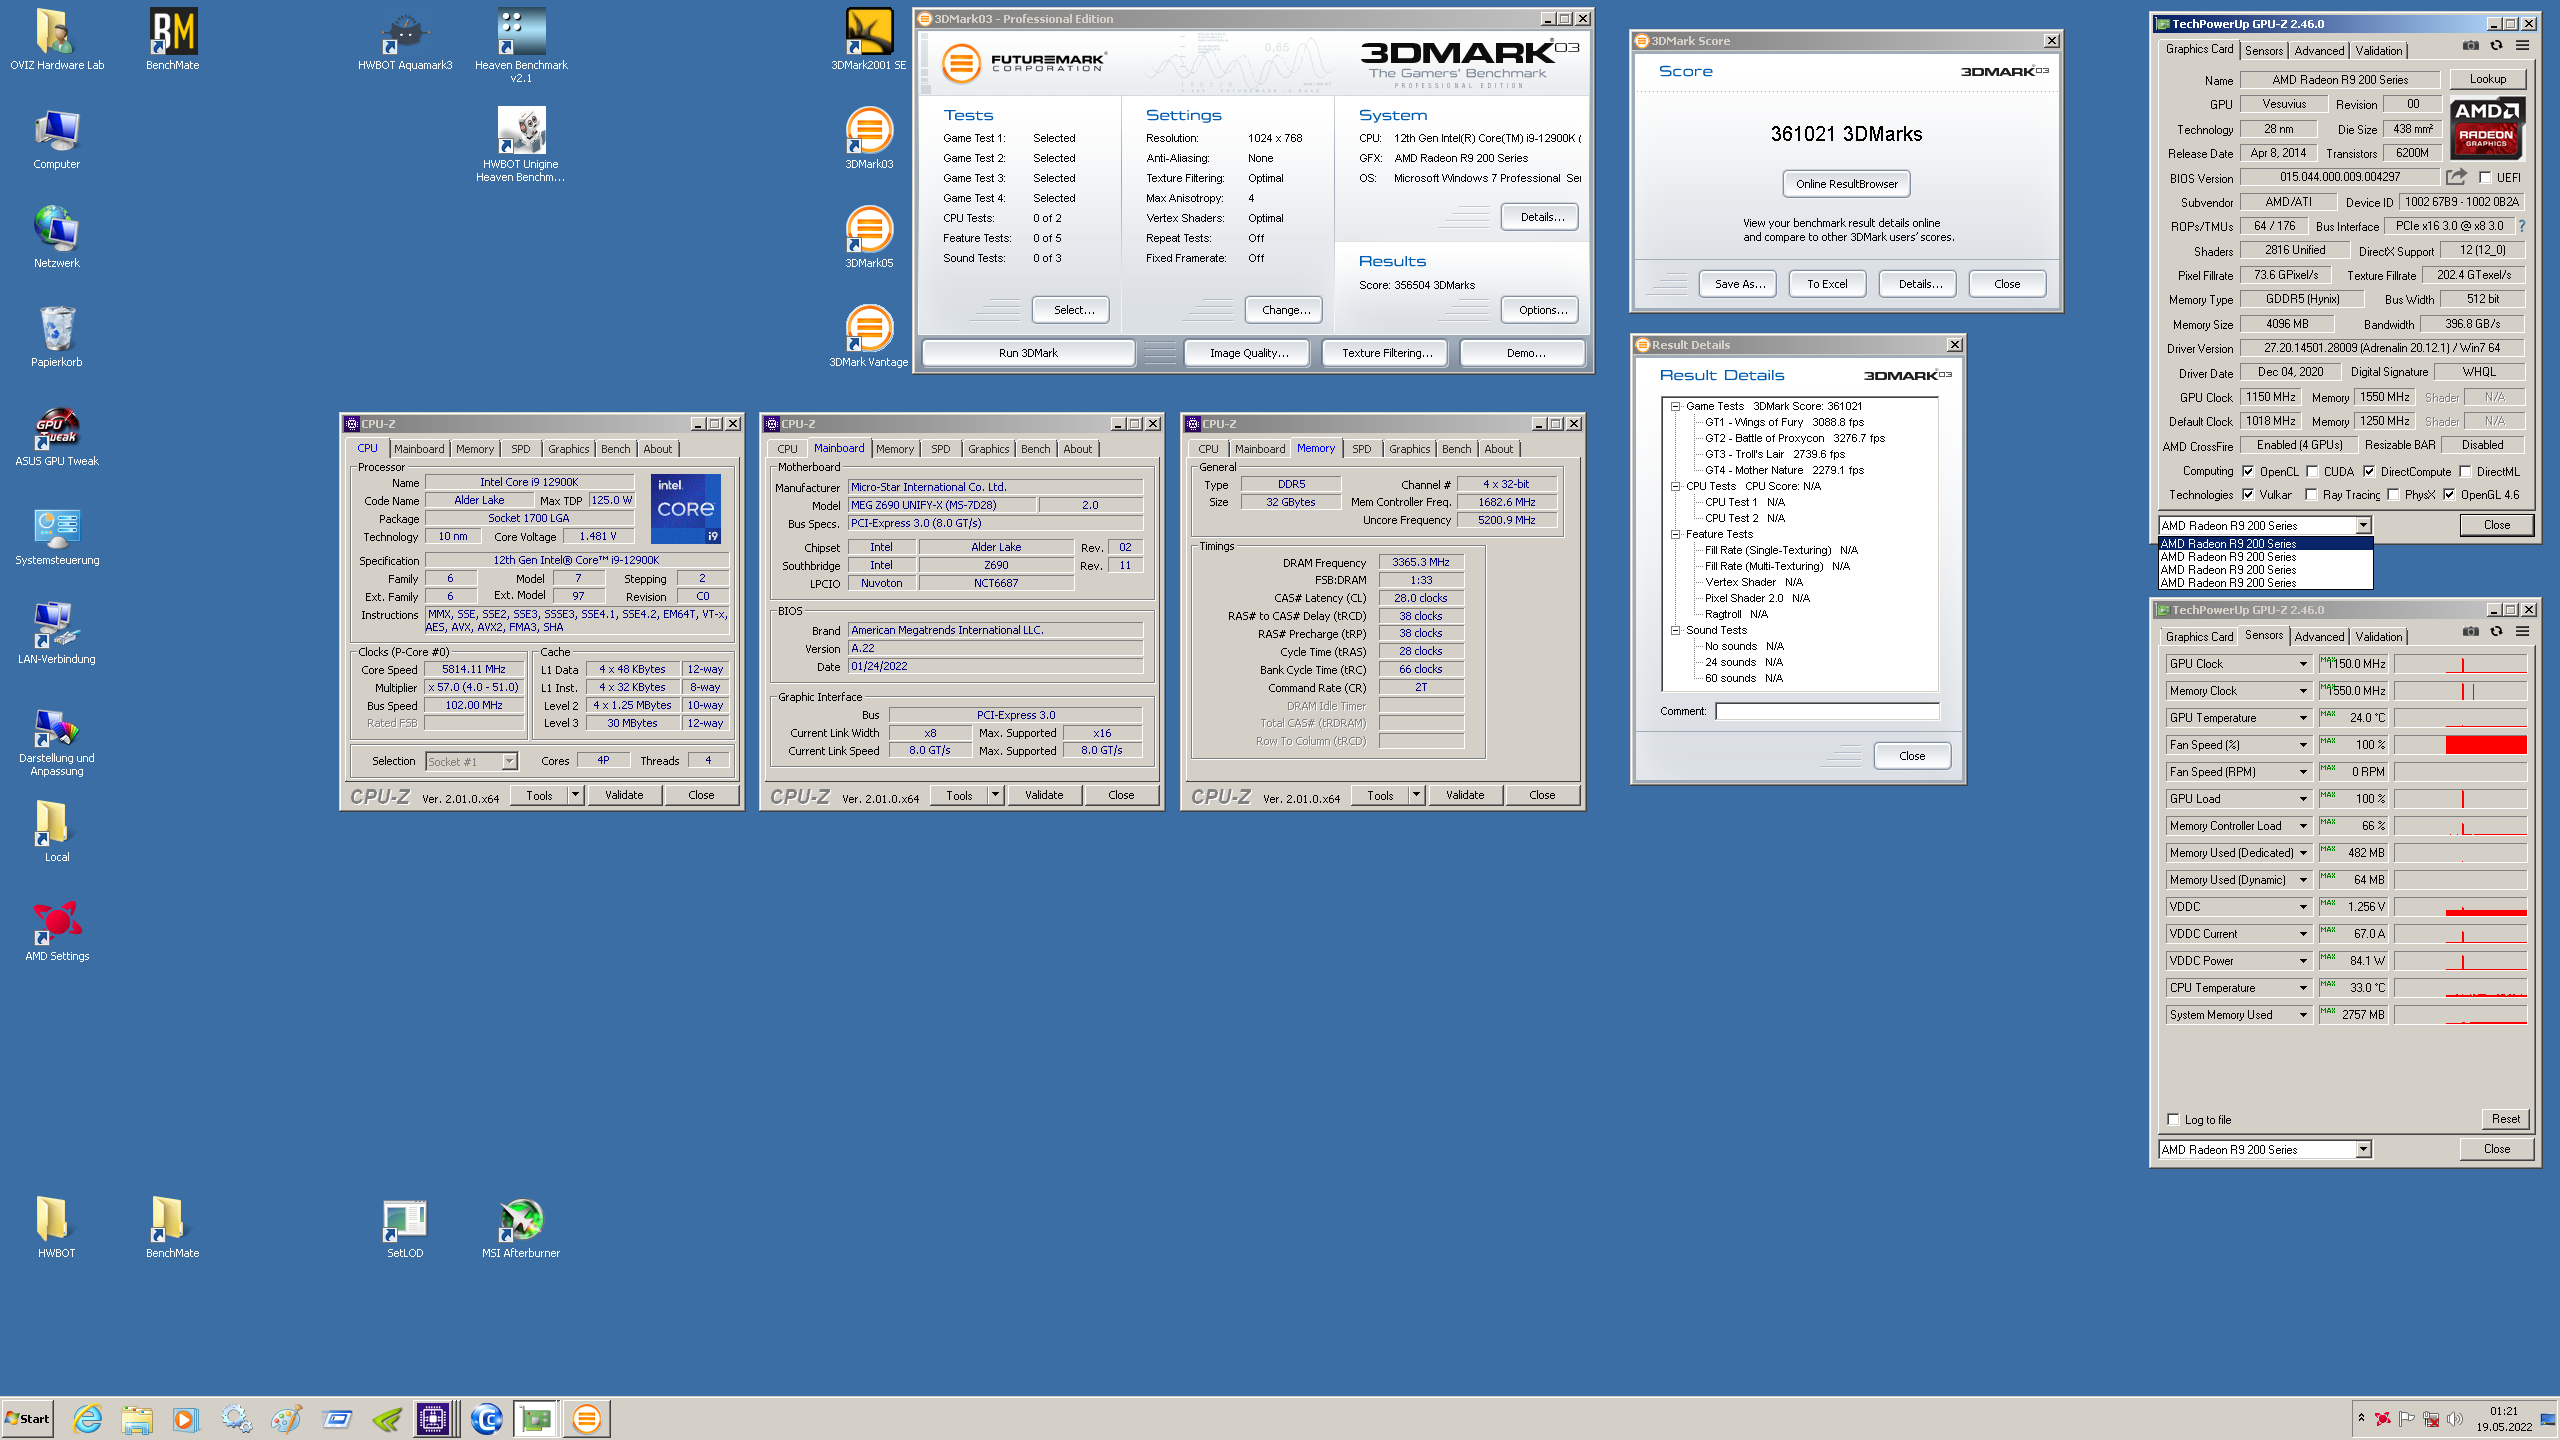Collapse the Sound Tests tree node

1675,630
